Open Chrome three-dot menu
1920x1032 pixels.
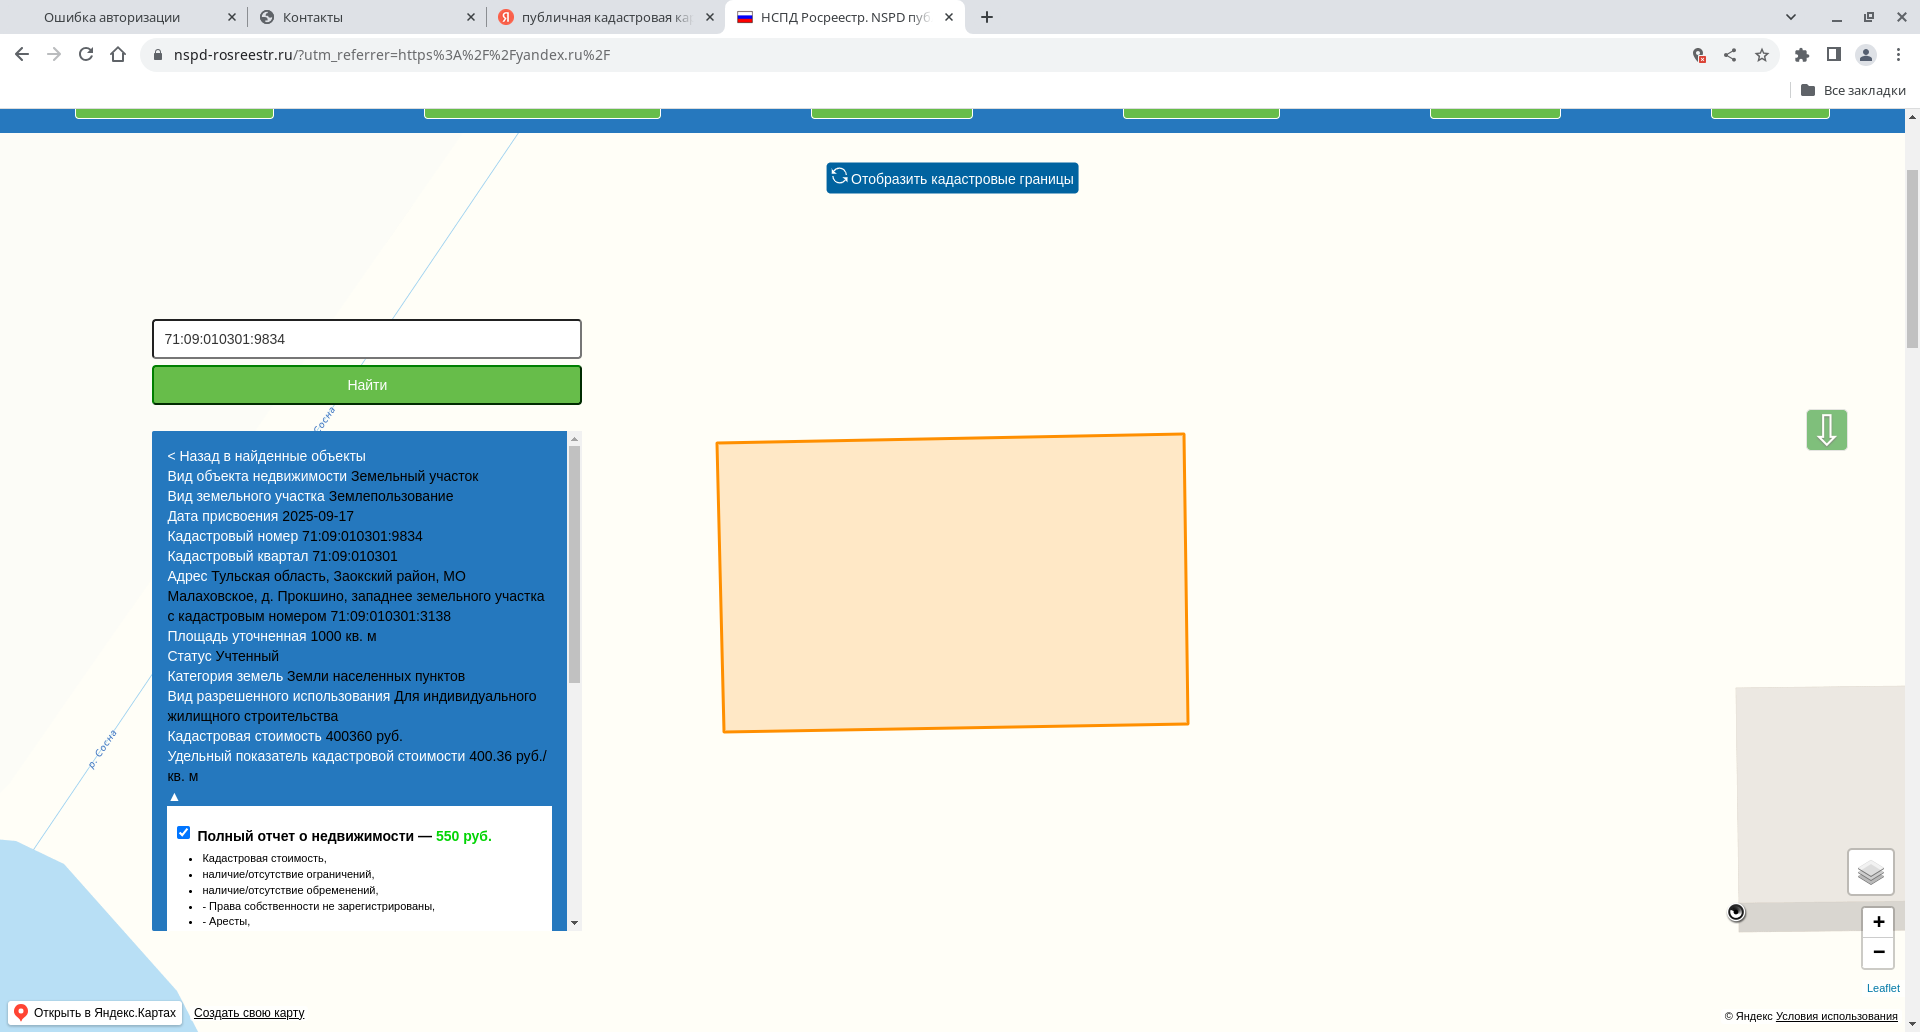1898,55
